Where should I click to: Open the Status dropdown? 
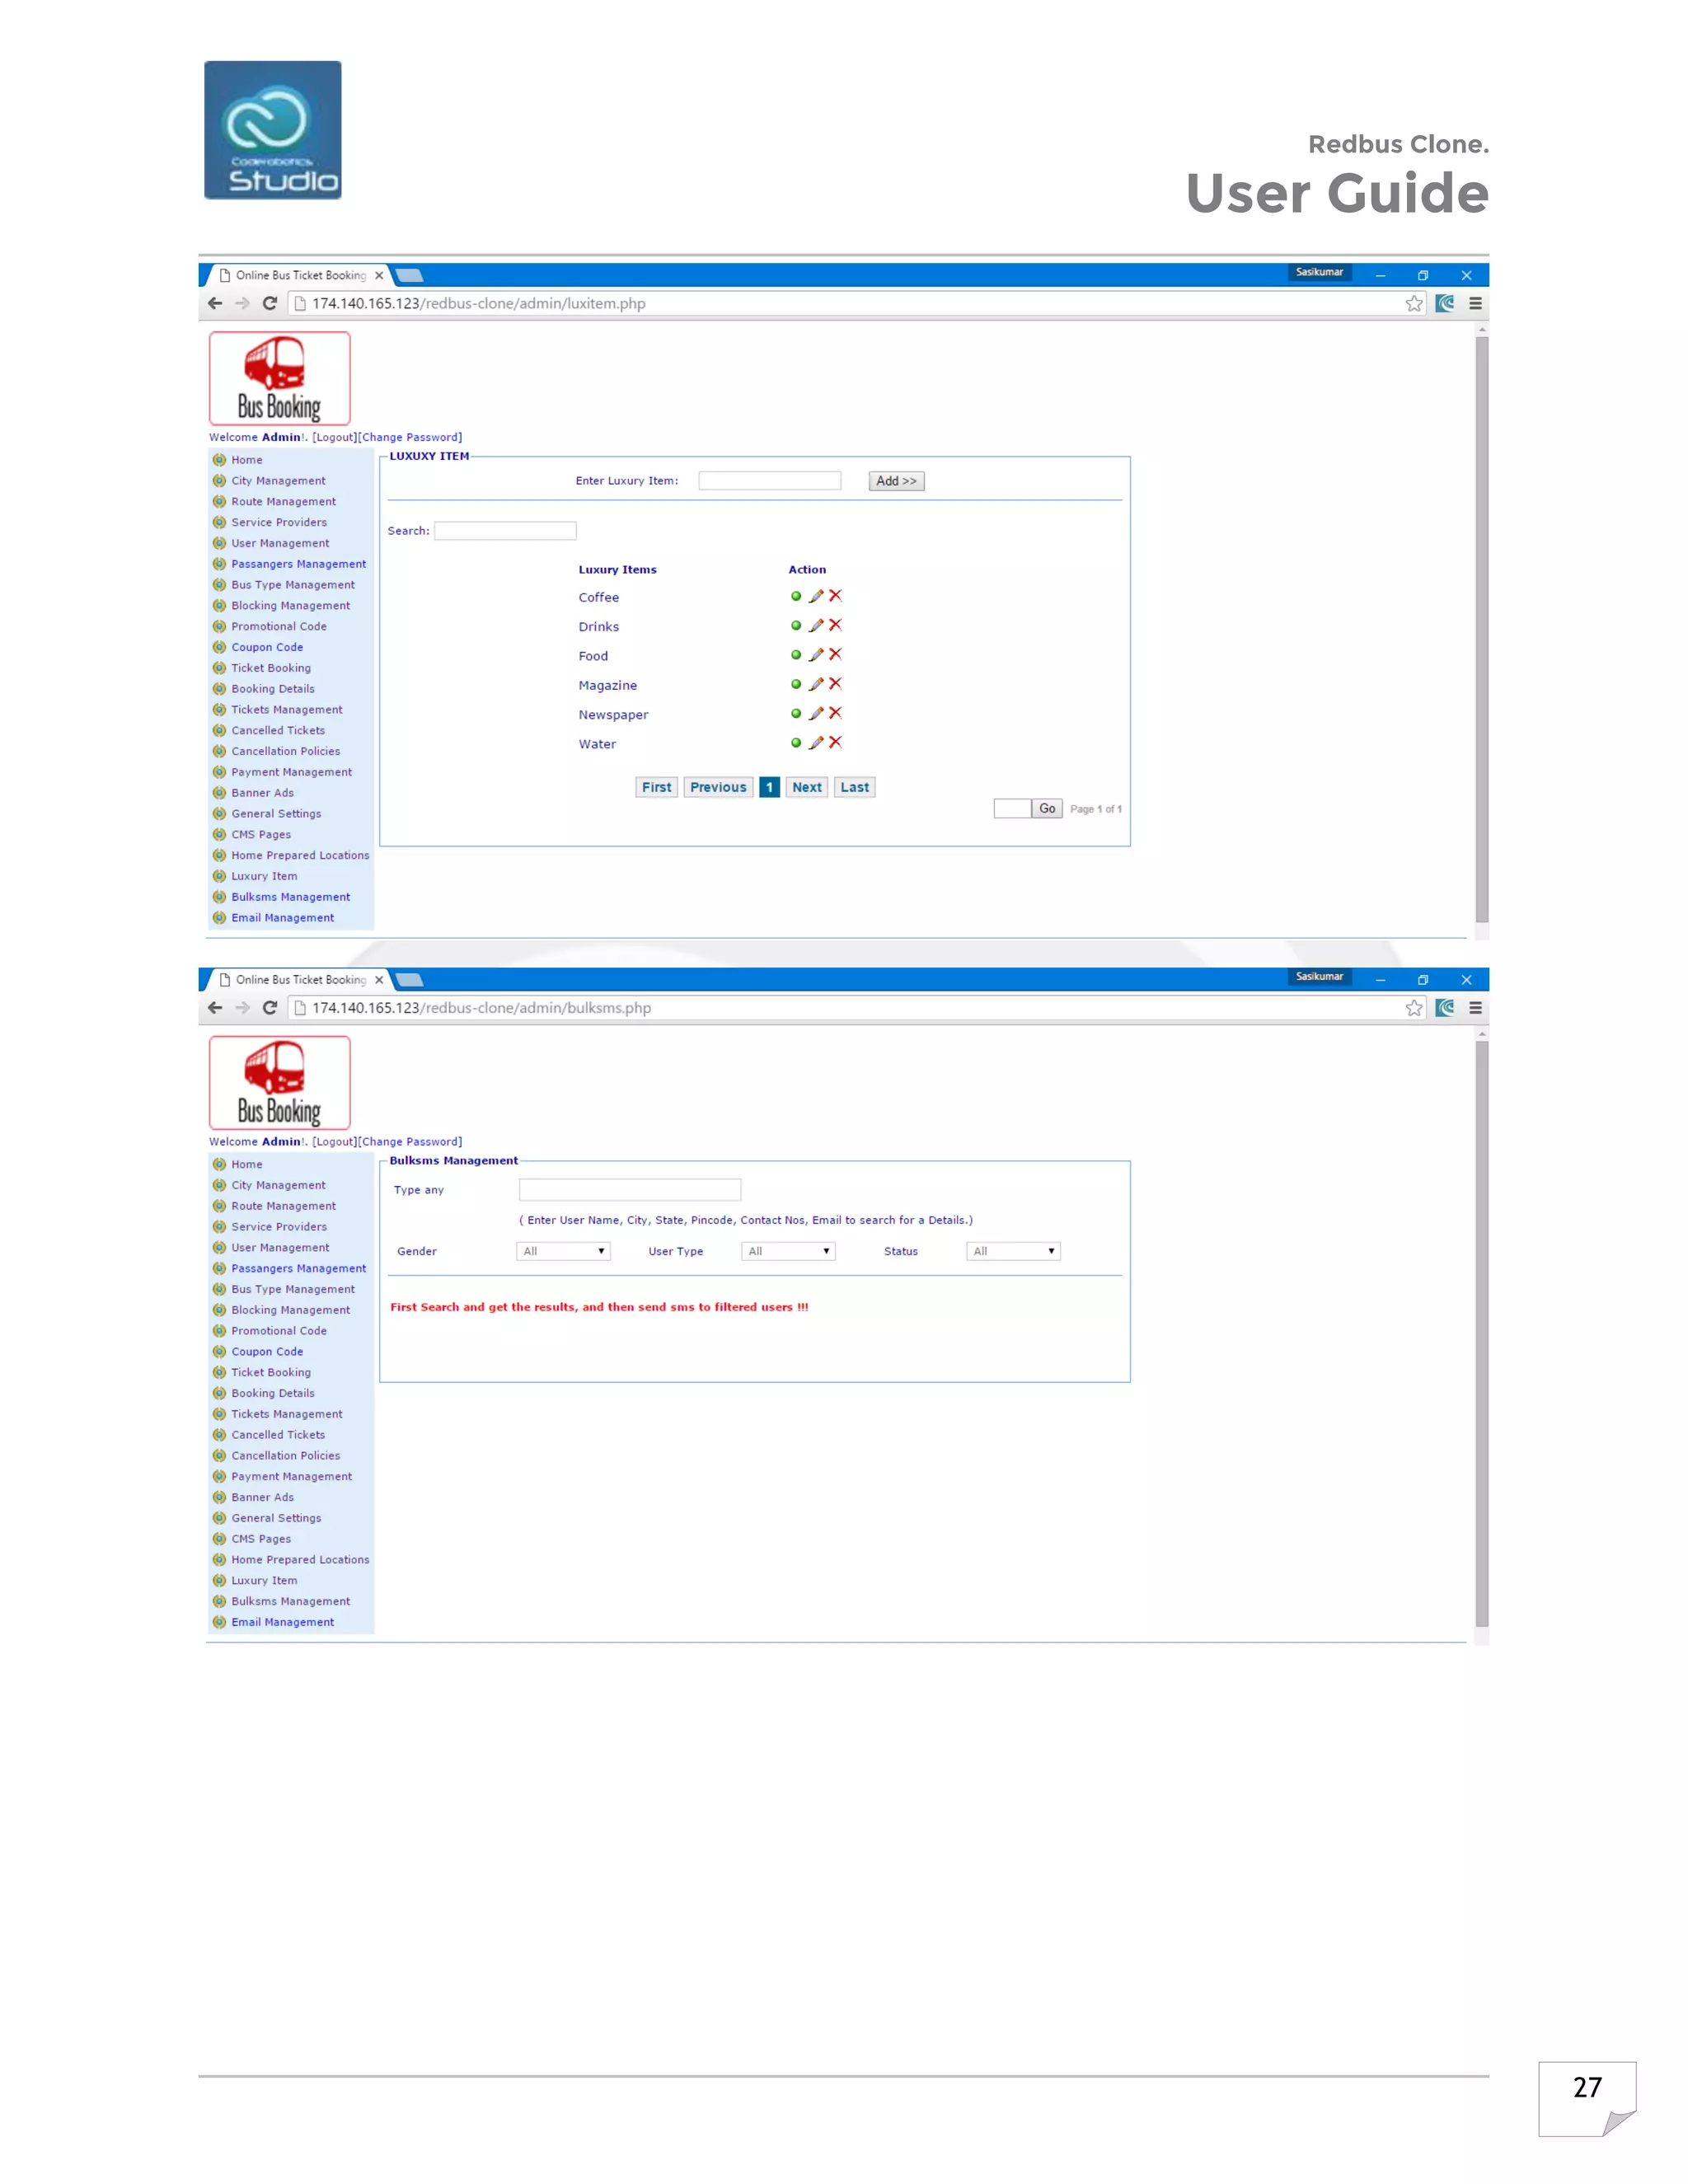coord(1013,1251)
